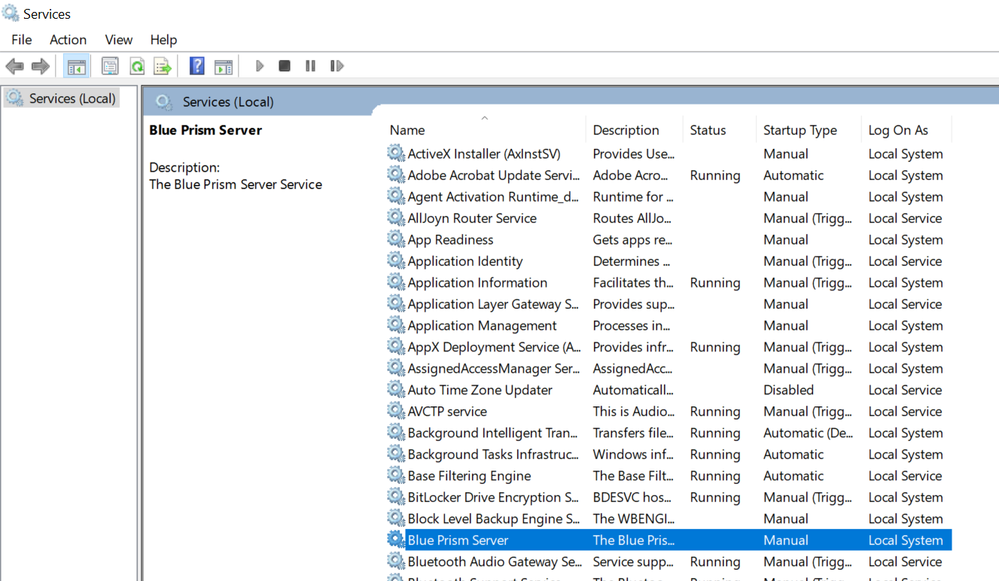Image resolution: width=999 pixels, height=581 pixels.
Task: Select the Base Filtering Engine service
Action: click(468, 476)
